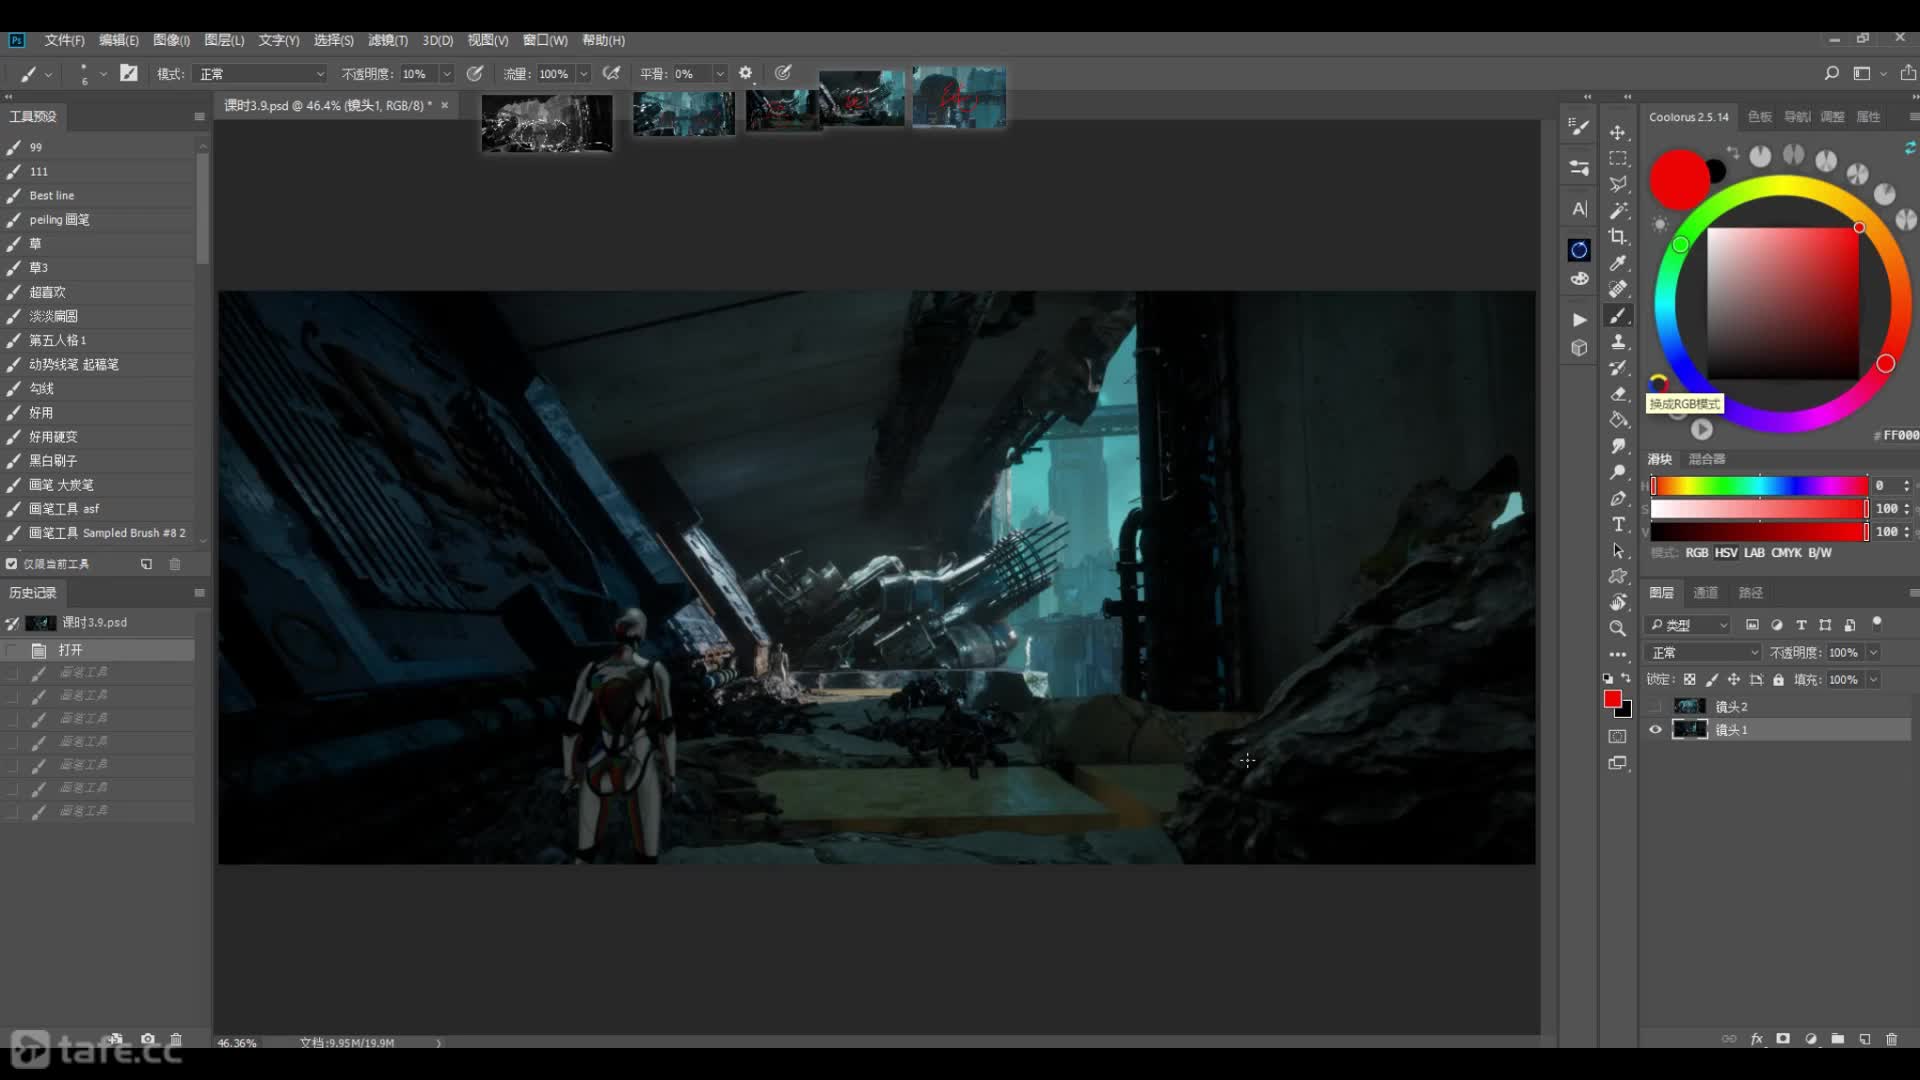
Task: Open 图层(L) menu
Action: click(x=224, y=40)
